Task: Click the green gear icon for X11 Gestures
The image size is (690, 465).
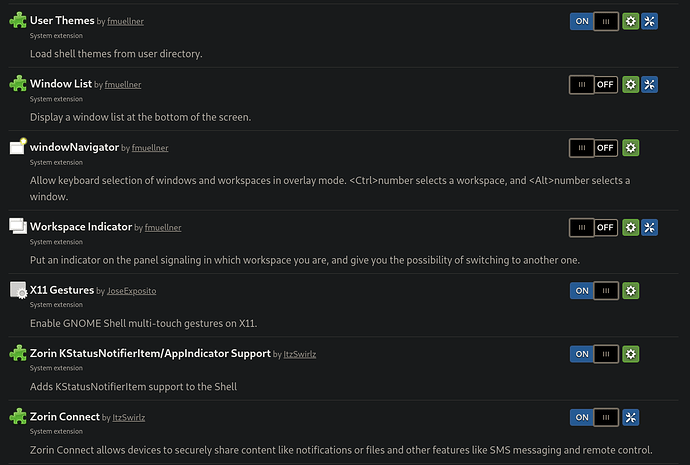Action: (x=630, y=291)
